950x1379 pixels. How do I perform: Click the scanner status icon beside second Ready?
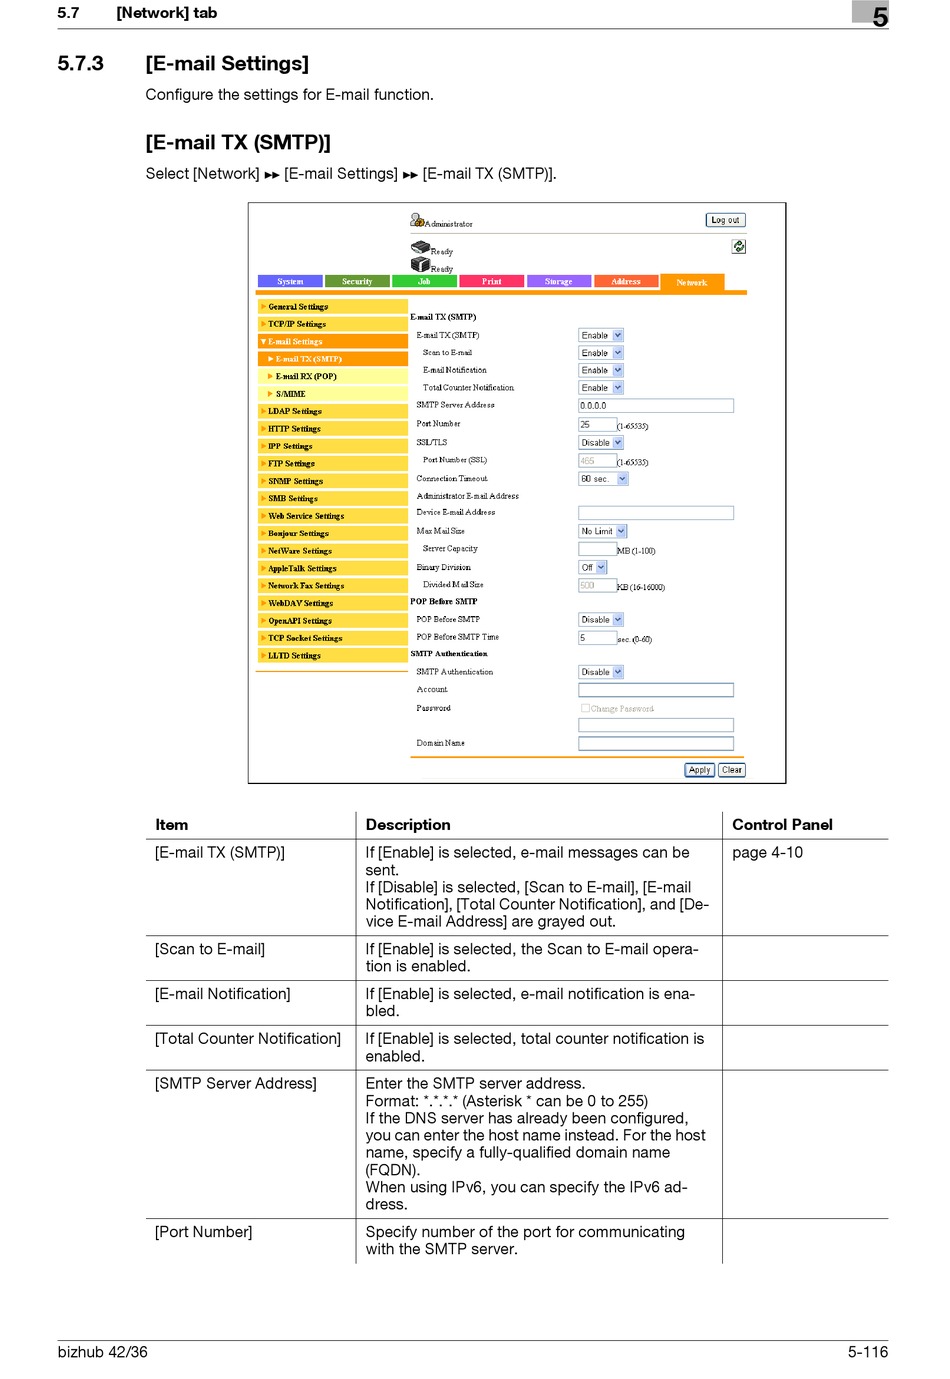tap(420, 264)
